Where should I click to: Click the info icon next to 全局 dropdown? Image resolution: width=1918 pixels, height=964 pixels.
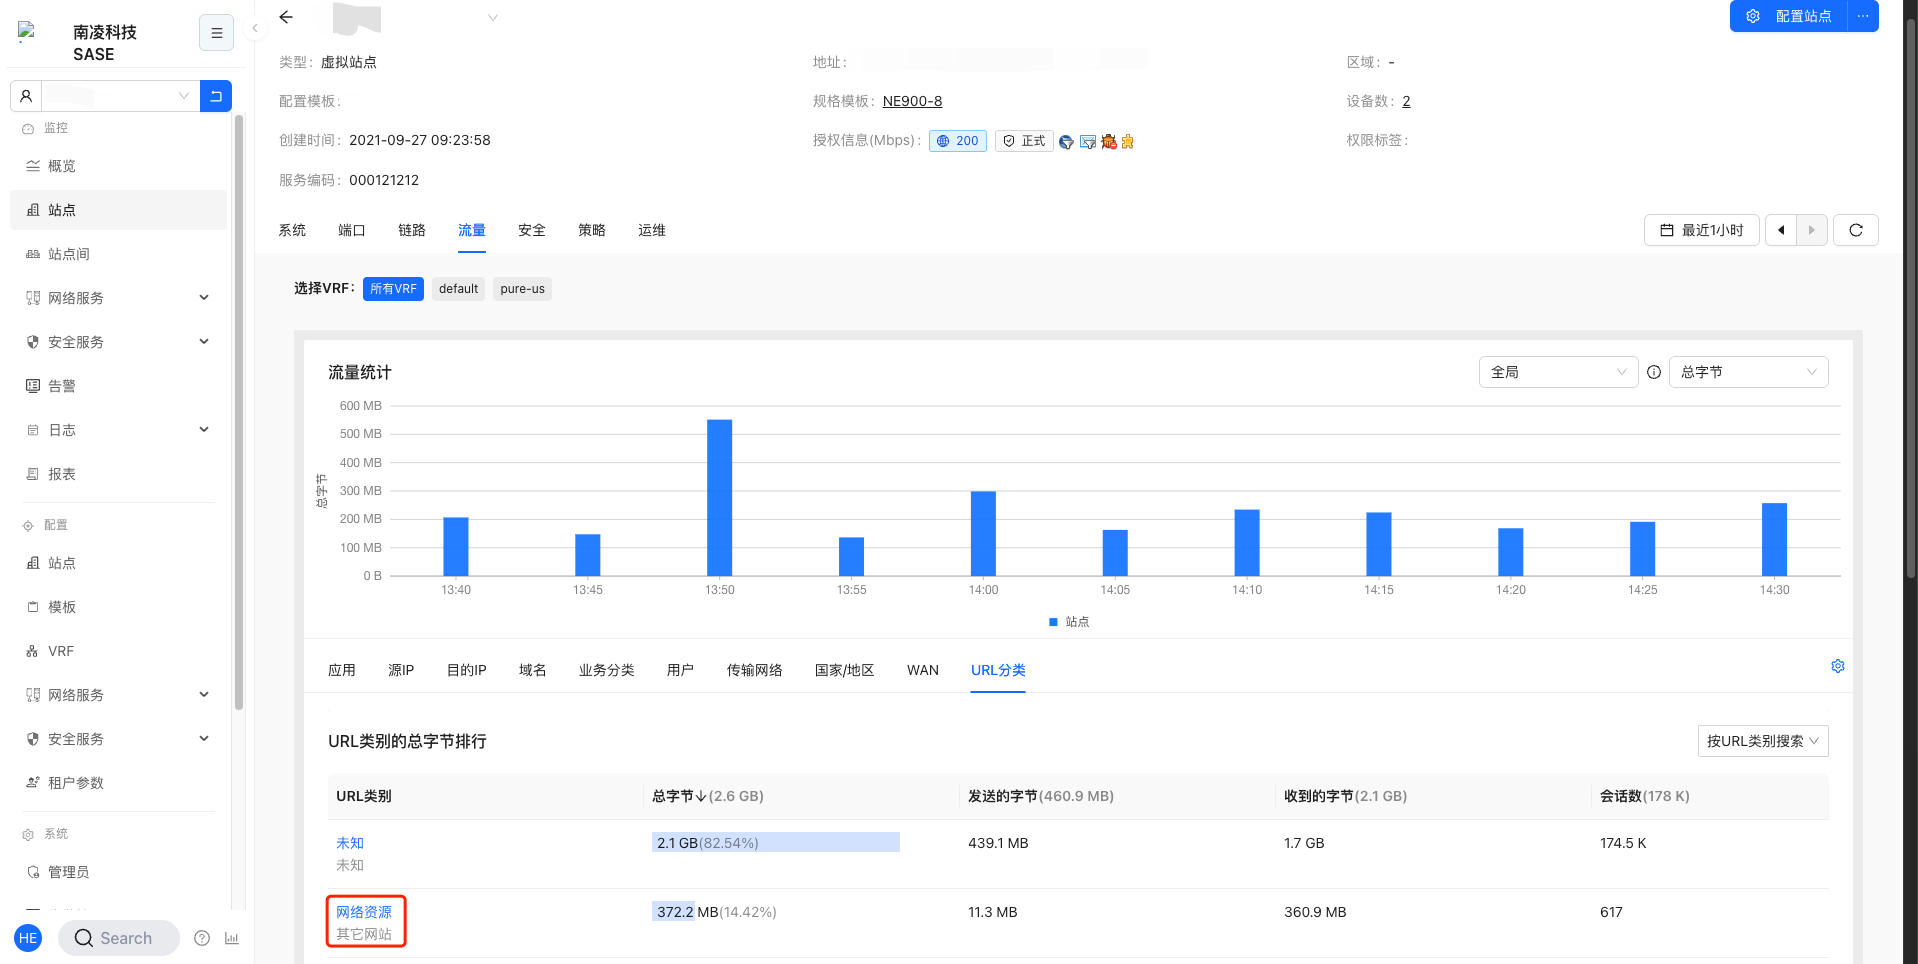(x=1654, y=372)
